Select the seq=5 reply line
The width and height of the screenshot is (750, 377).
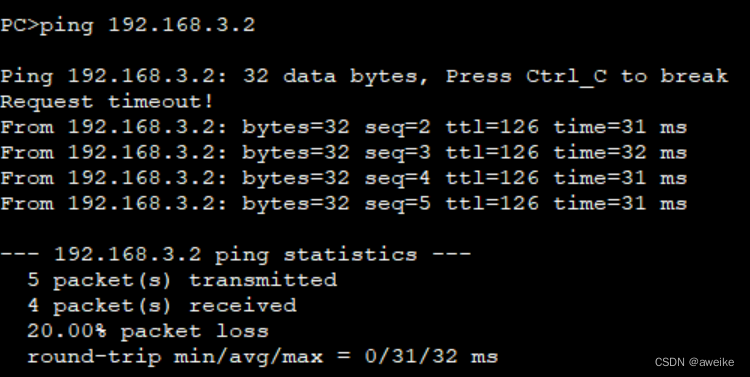tap(343, 204)
